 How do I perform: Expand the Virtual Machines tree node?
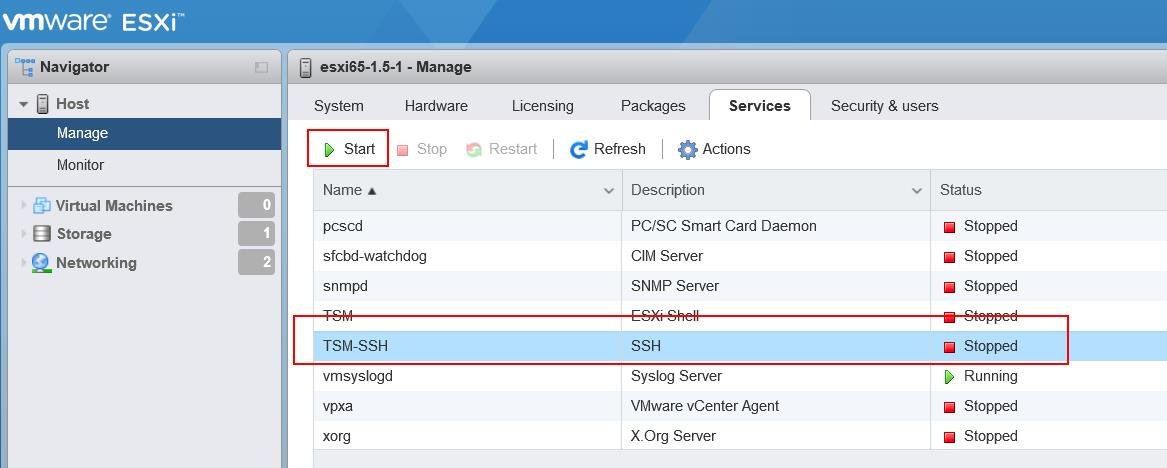pyautogui.click(x=24, y=206)
